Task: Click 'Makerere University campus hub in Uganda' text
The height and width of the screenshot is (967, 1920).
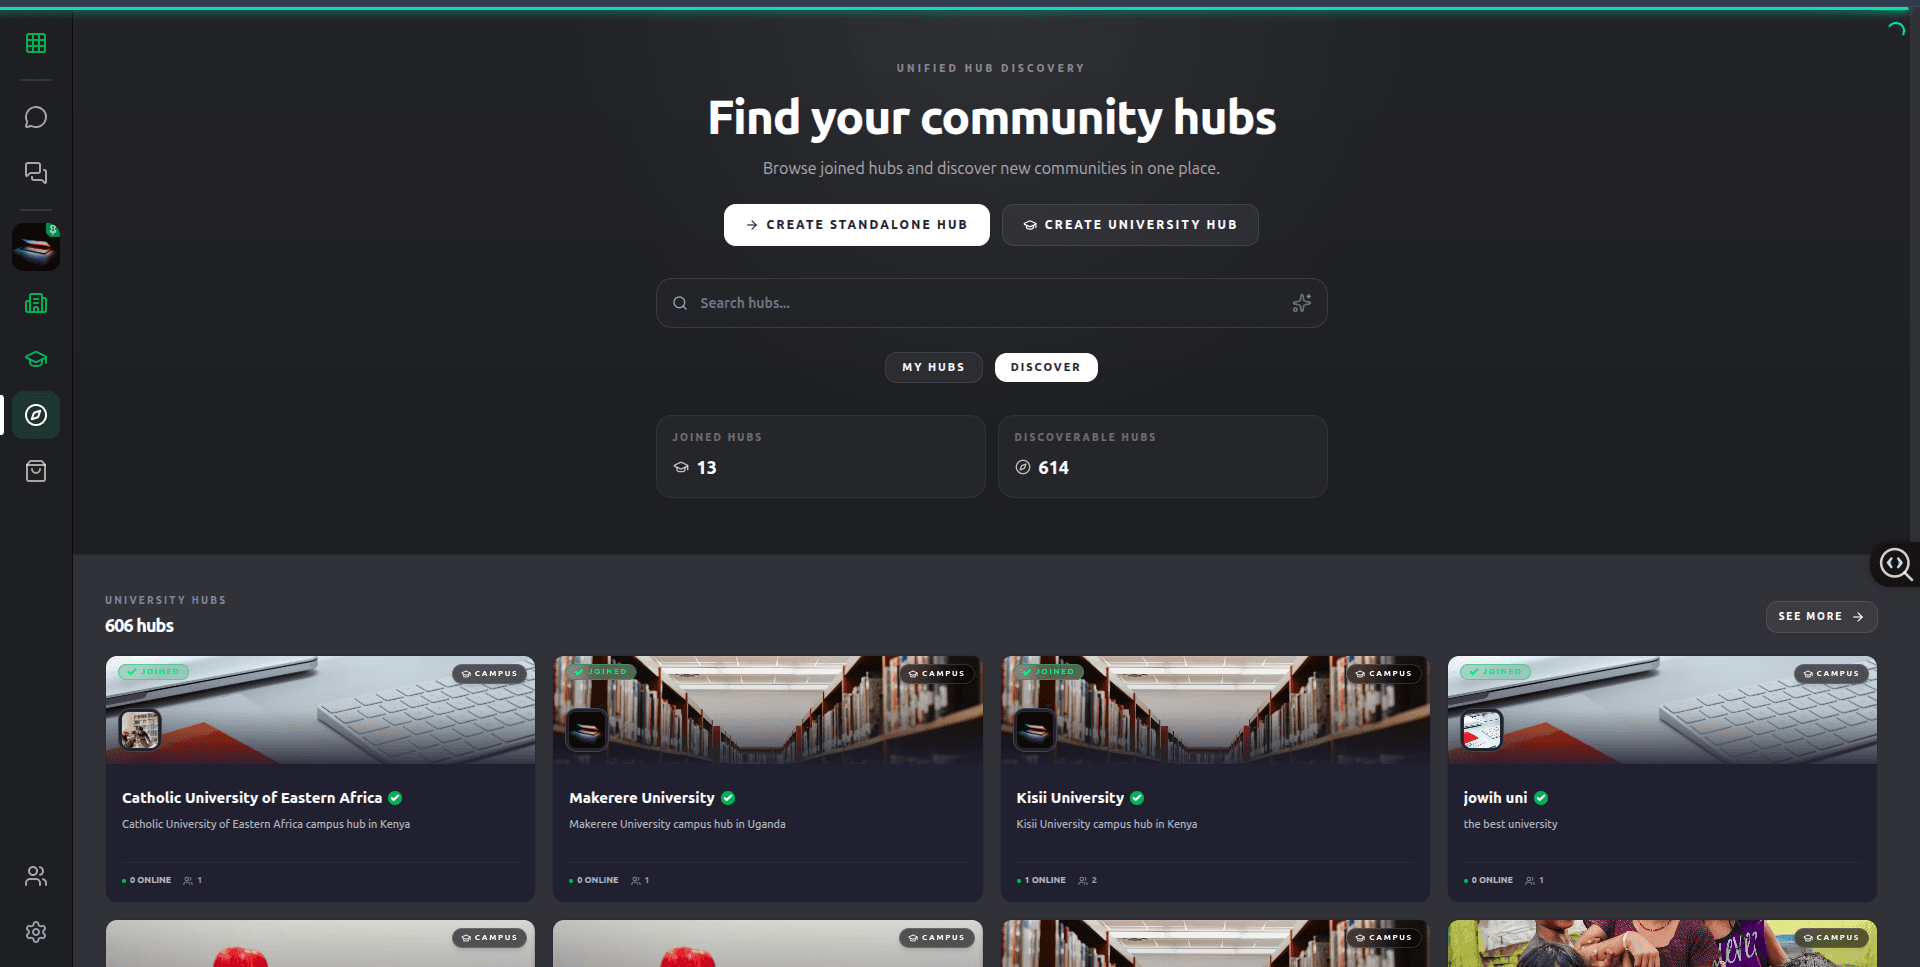Action: [x=677, y=825]
